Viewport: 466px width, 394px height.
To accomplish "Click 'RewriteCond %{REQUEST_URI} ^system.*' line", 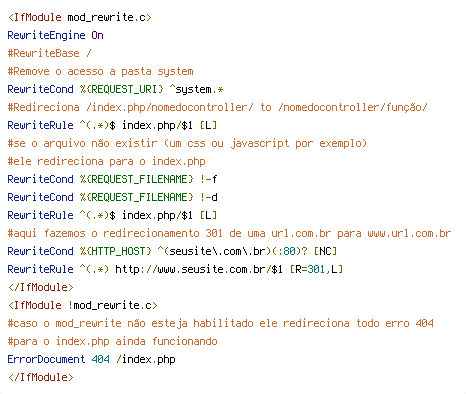I will (115, 89).
